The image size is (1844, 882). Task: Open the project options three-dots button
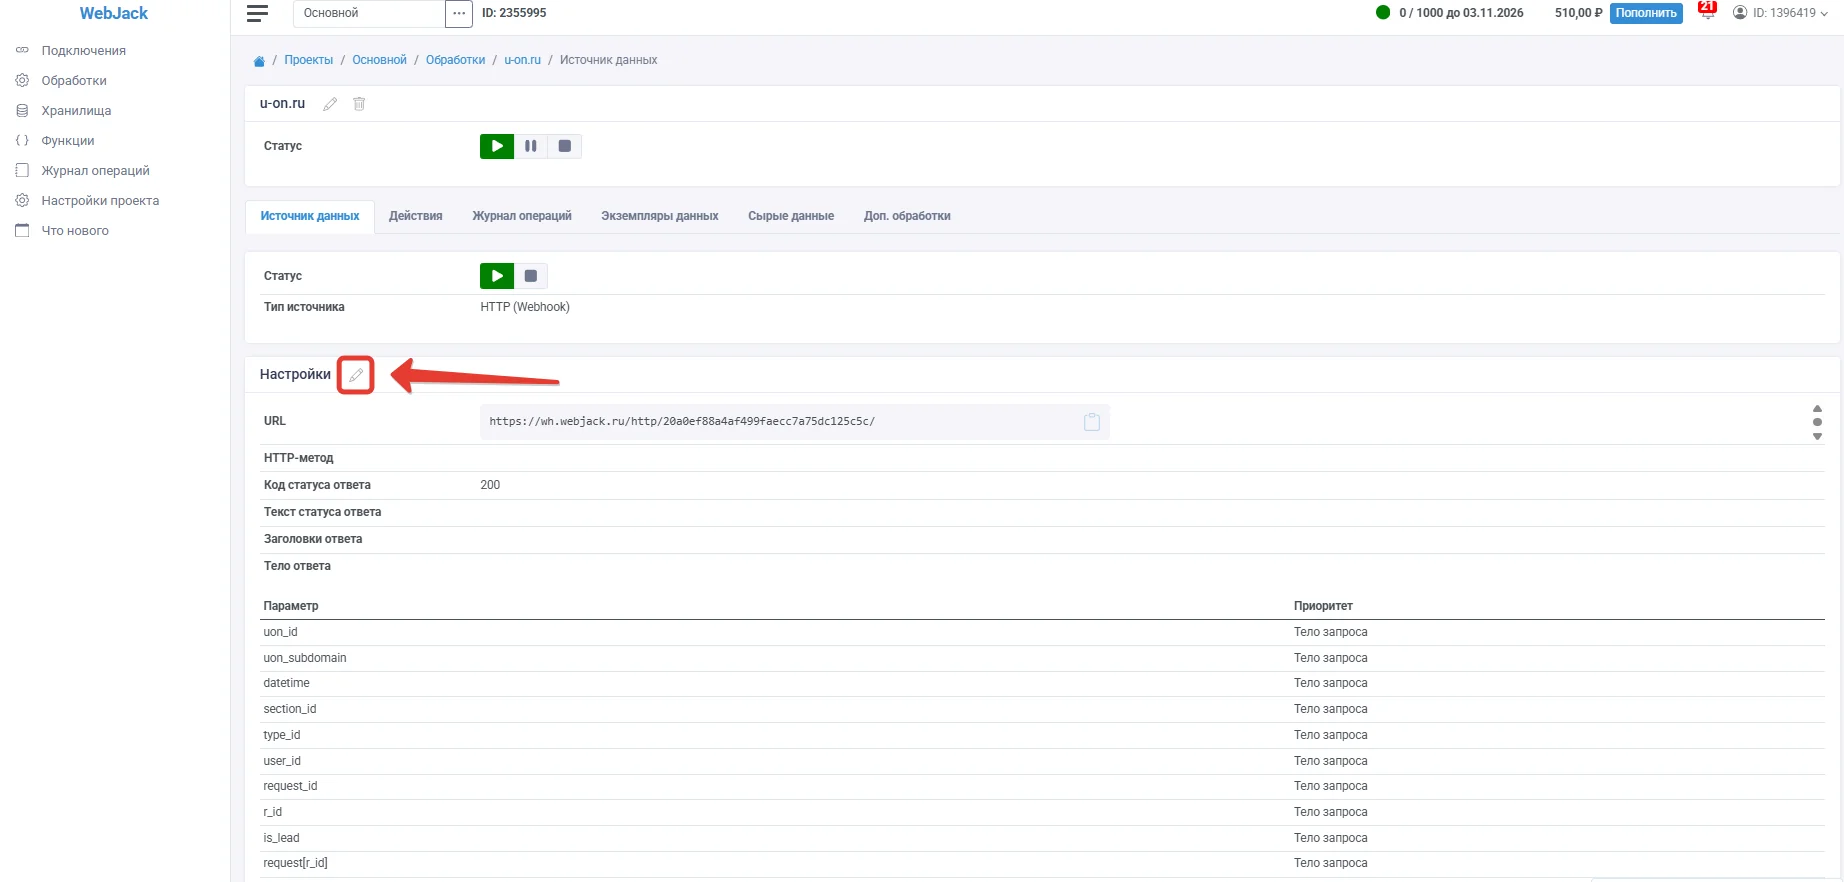pos(459,13)
